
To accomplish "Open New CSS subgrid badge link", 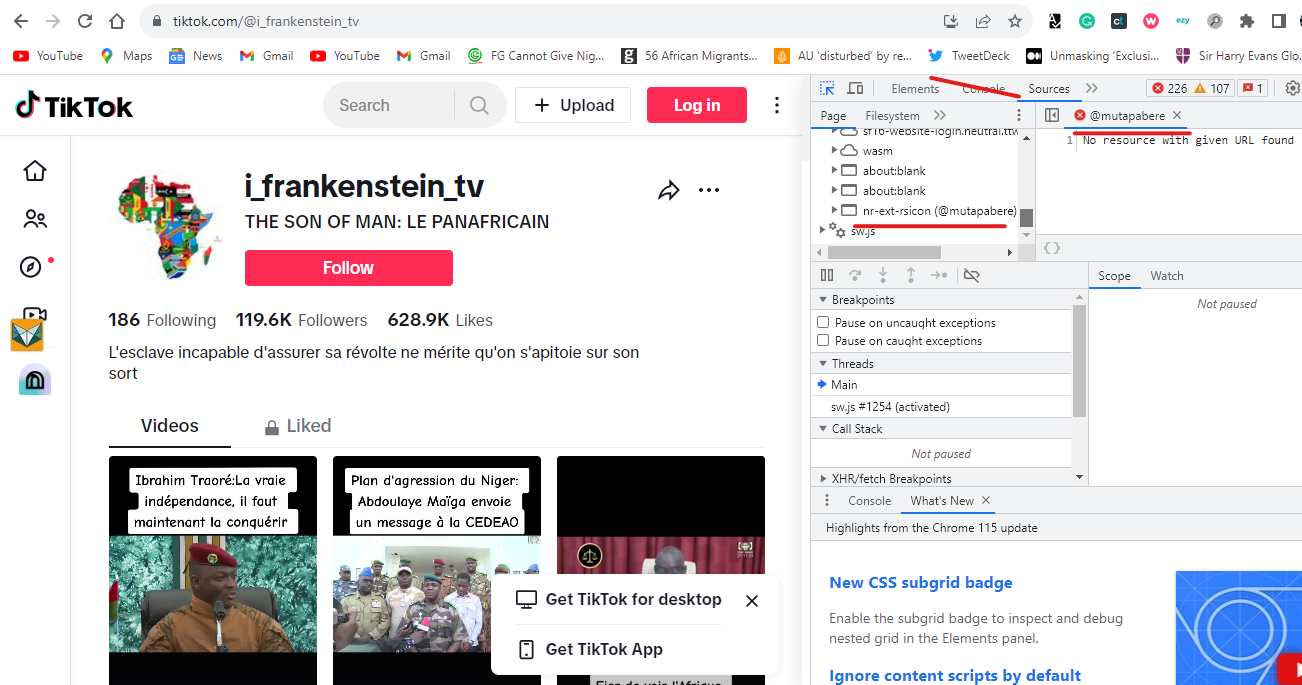I will point(921,583).
